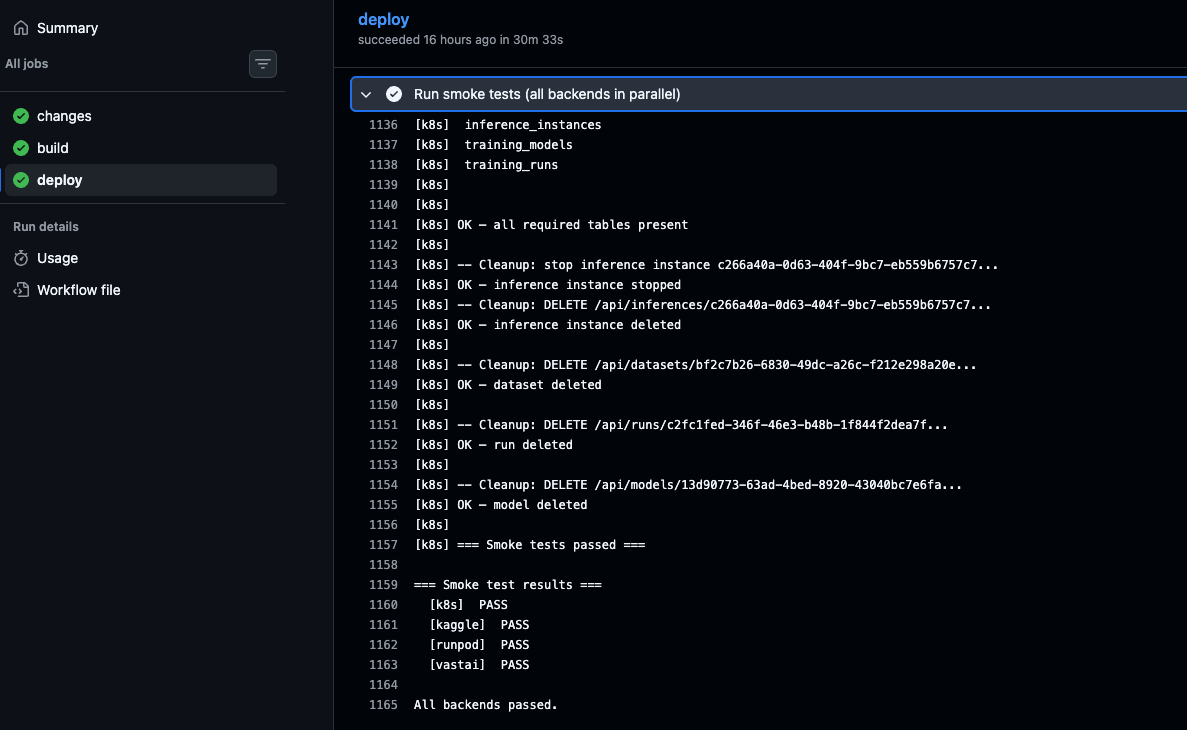Click the "[vastai] PASS" result line
This screenshot has height=730, width=1187.
point(479,665)
